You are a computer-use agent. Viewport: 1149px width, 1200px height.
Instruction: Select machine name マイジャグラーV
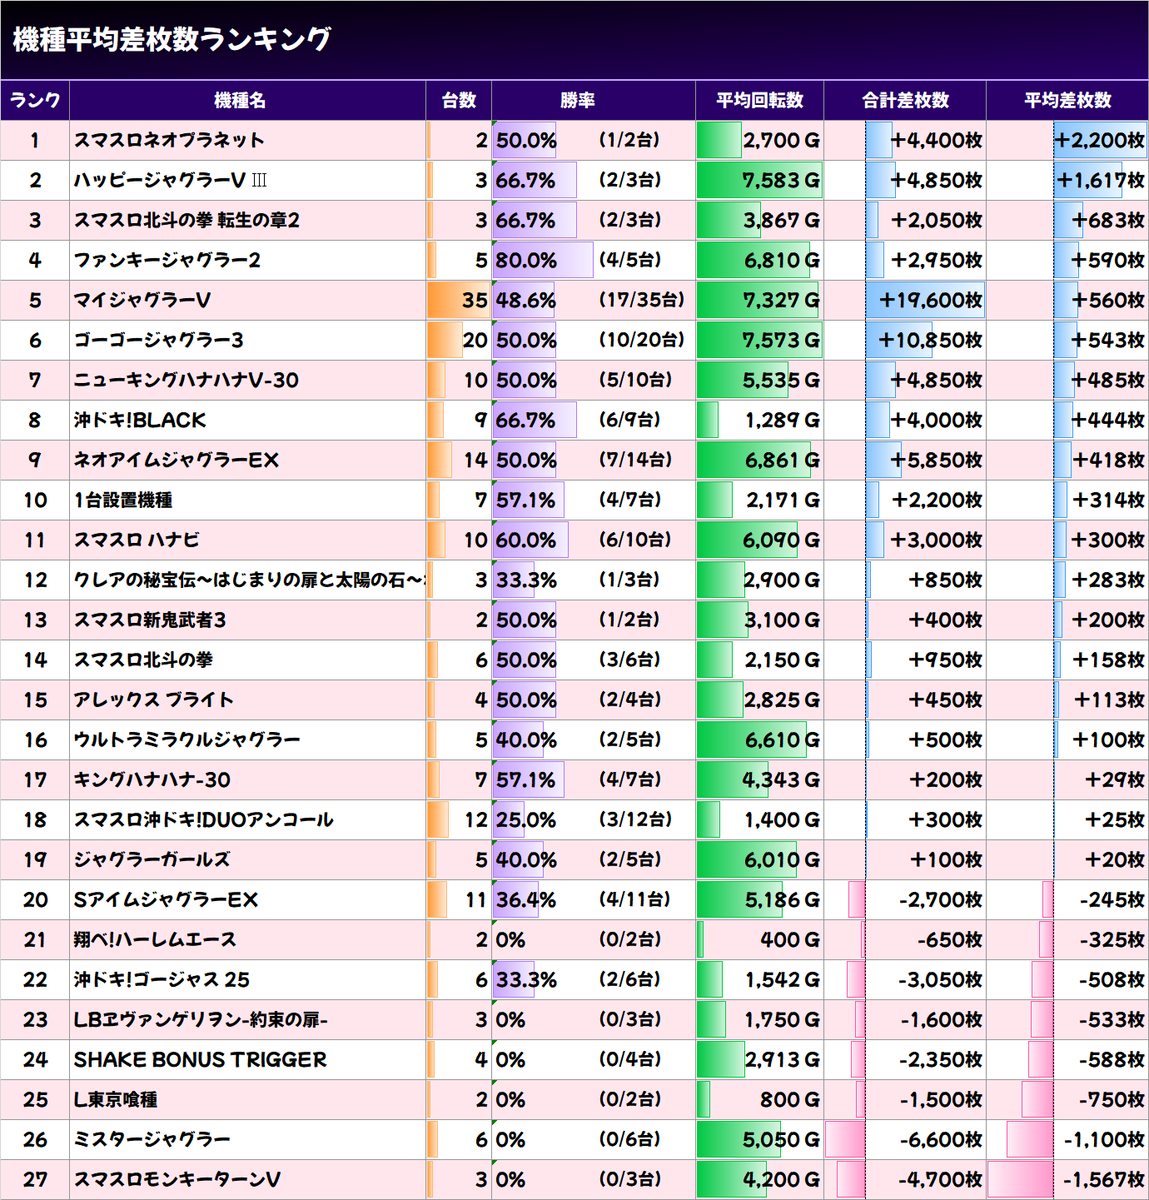click(x=142, y=300)
